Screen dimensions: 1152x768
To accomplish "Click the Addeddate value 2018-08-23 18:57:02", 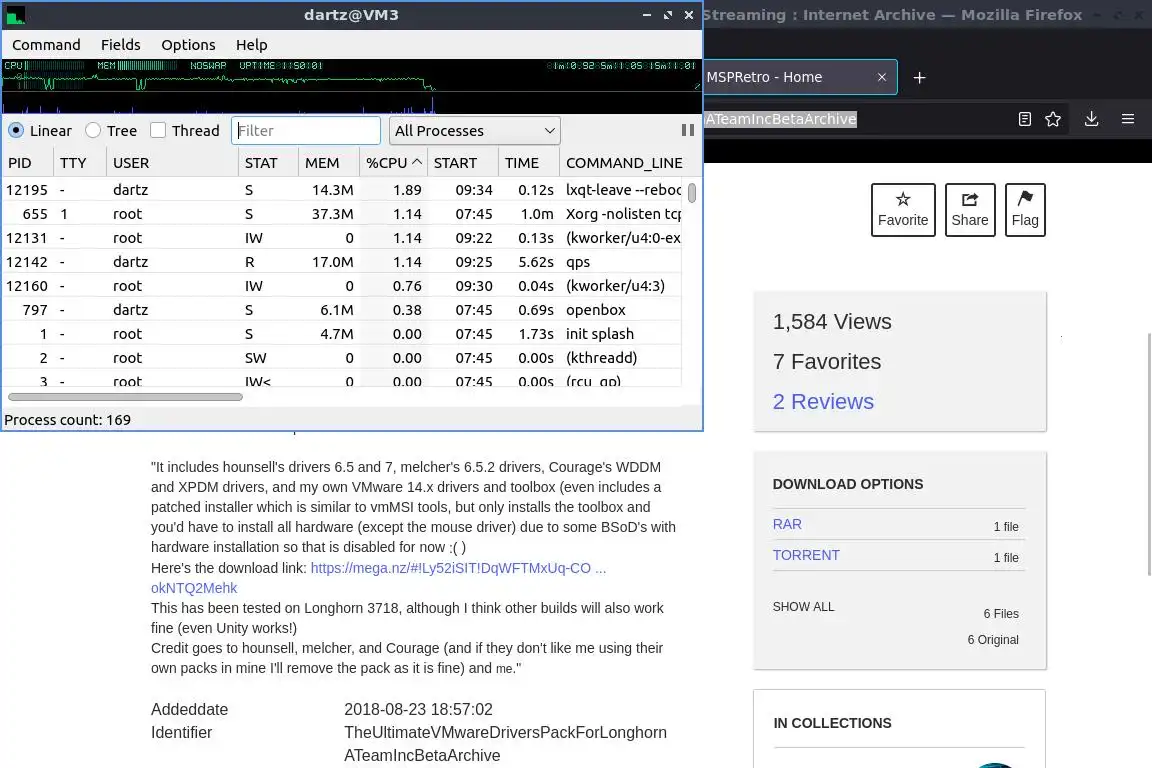I will coord(418,709).
